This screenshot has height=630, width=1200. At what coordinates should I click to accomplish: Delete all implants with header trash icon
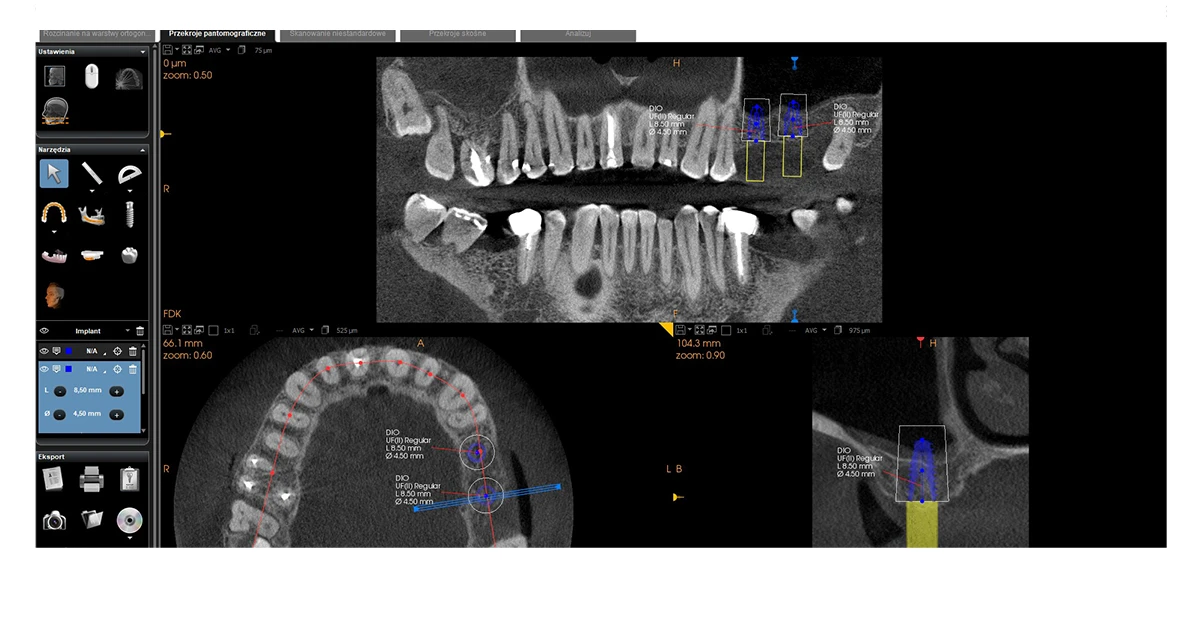[140, 331]
